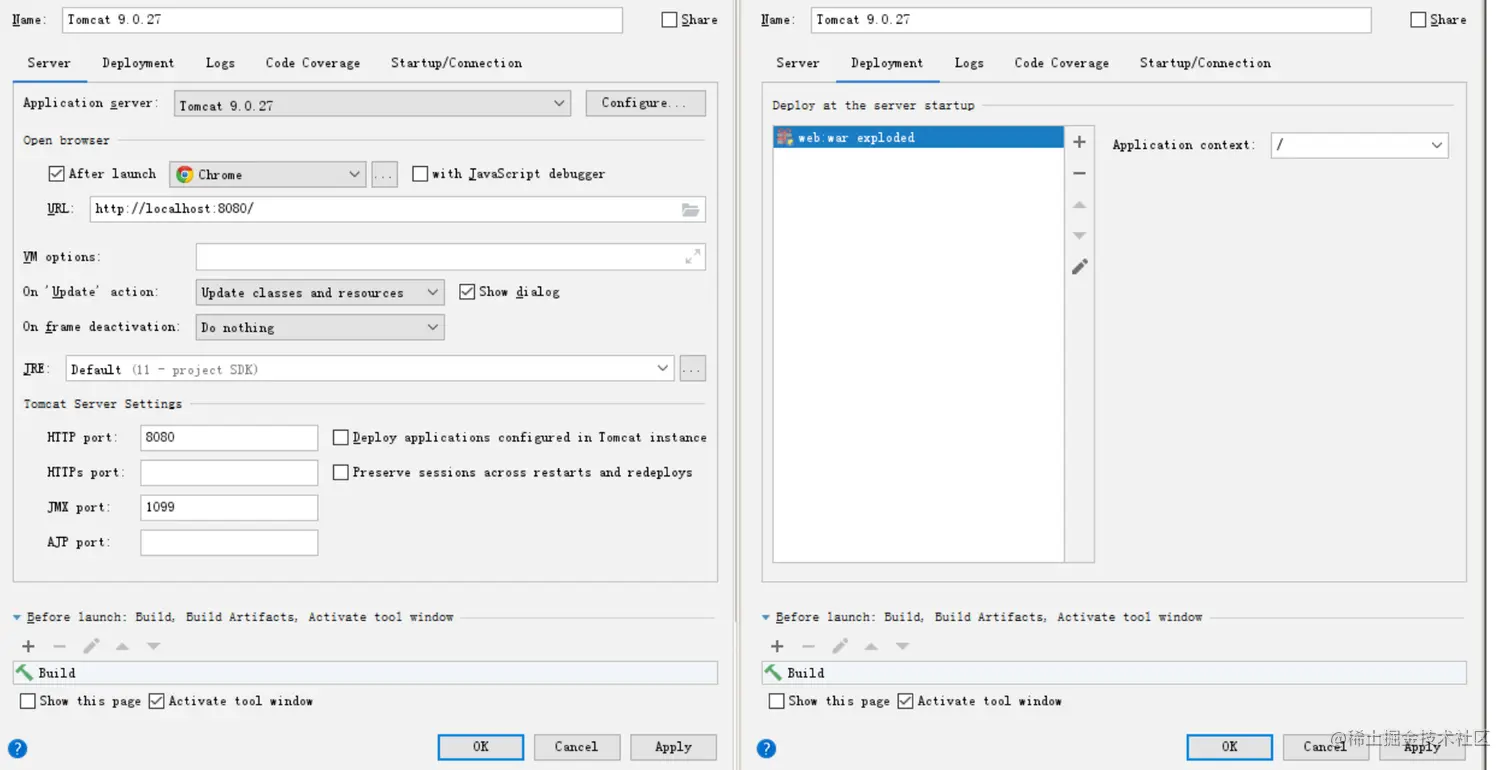The image size is (1512, 770).
Task: Move before-launch task down in left dialog
Action: 153,646
